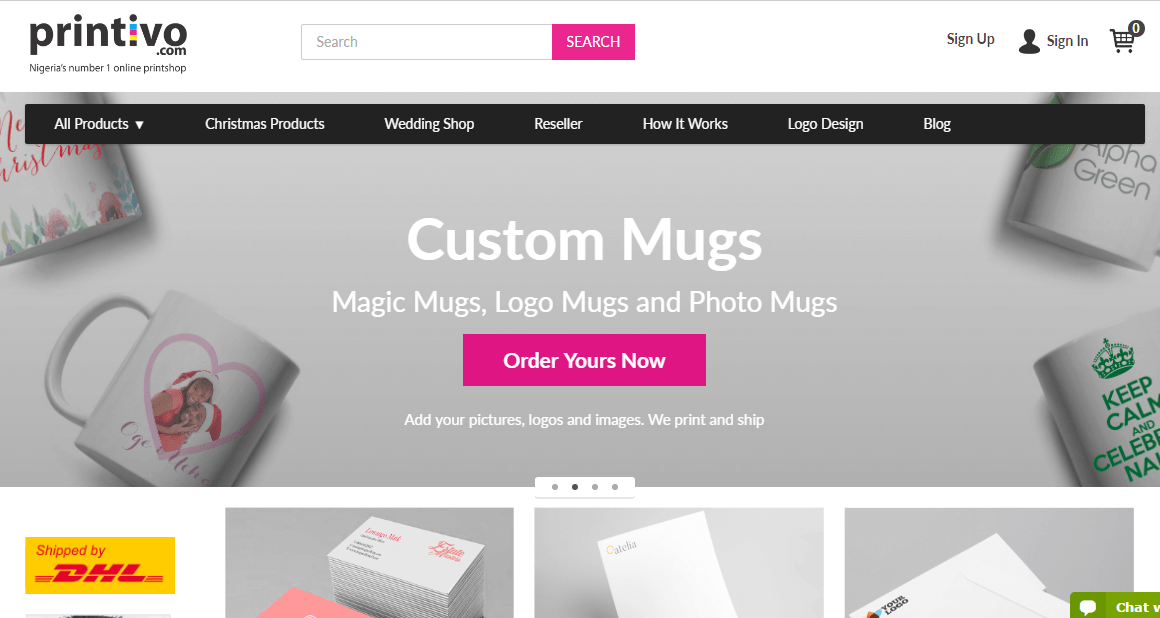The height and width of the screenshot is (618, 1160).
Task: Open the Reseller menu item
Action: point(559,124)
